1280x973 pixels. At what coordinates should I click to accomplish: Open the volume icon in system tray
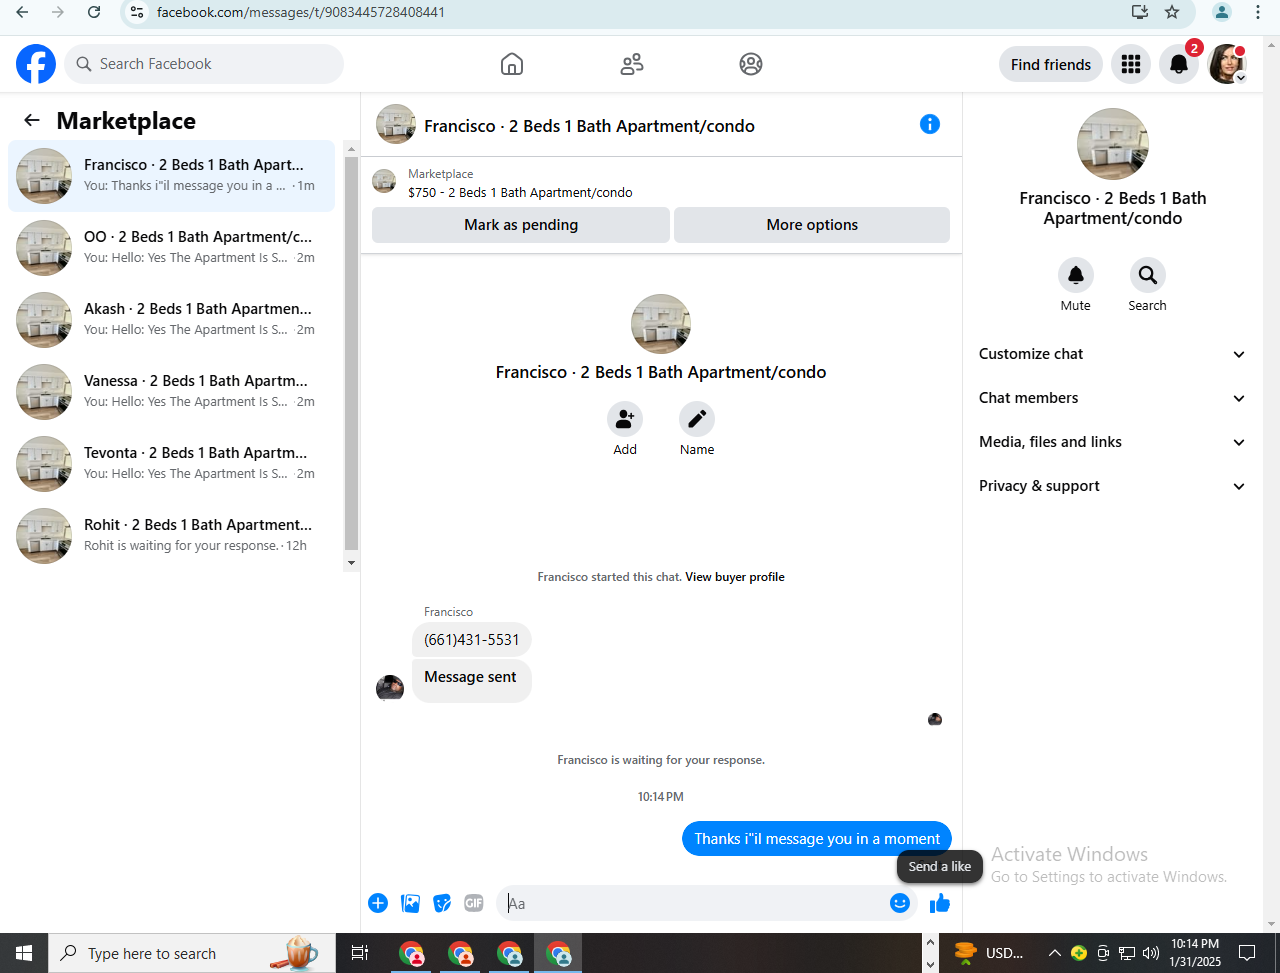click(1151, 953)
